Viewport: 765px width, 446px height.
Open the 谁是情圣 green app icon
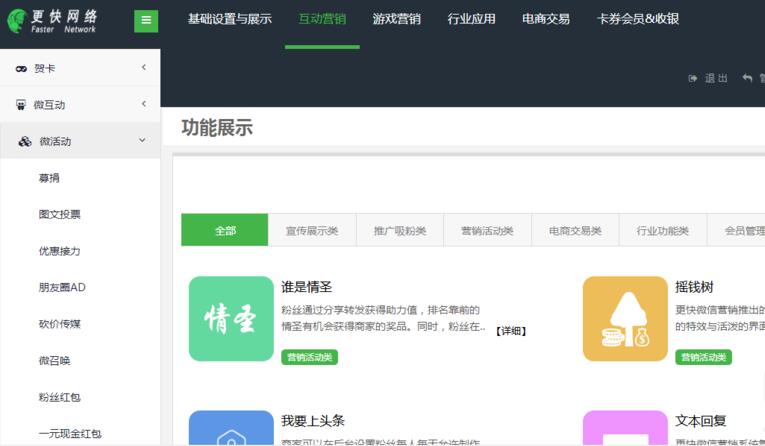pyautogui.click(x=231, y=318)
